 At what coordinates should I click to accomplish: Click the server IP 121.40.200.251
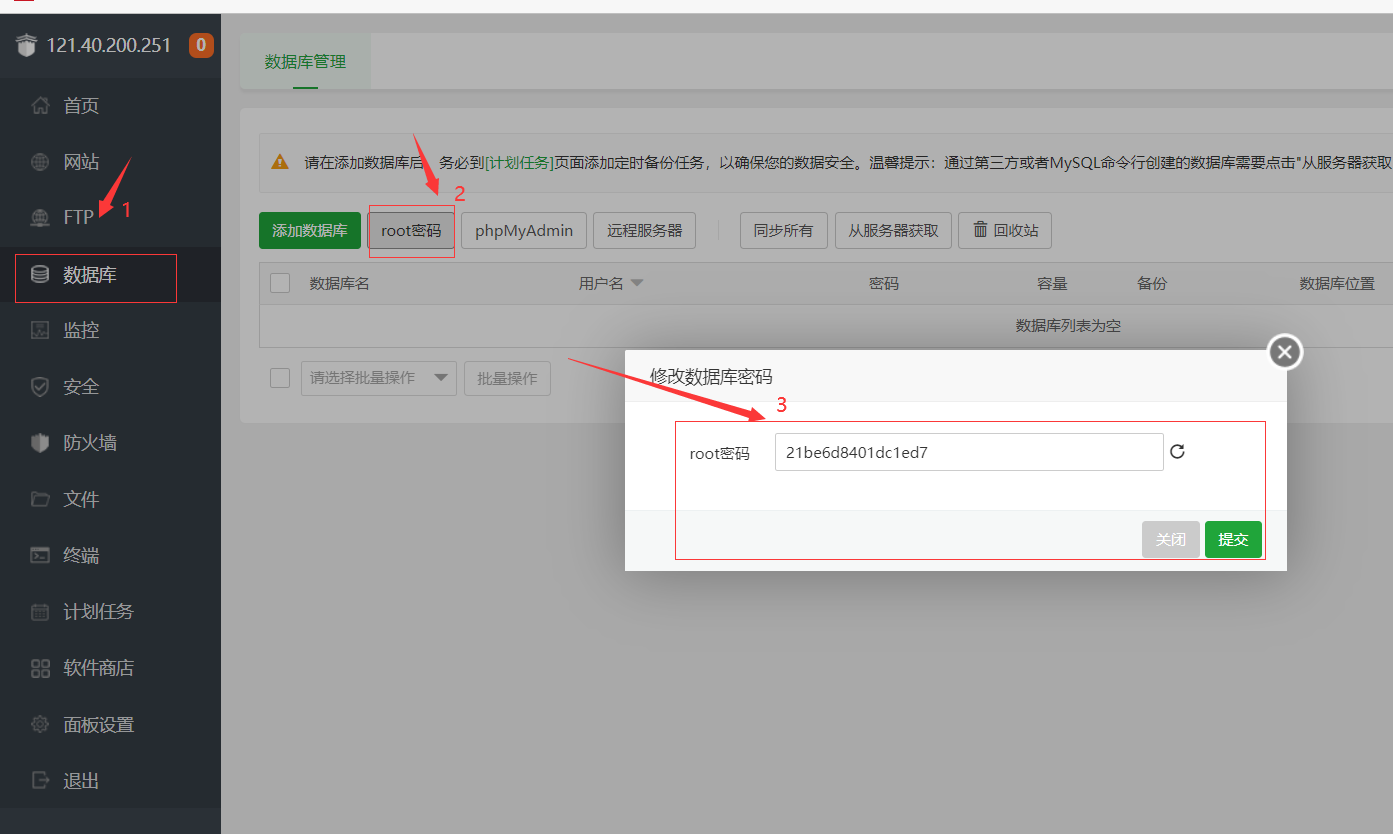click(109, 45)
